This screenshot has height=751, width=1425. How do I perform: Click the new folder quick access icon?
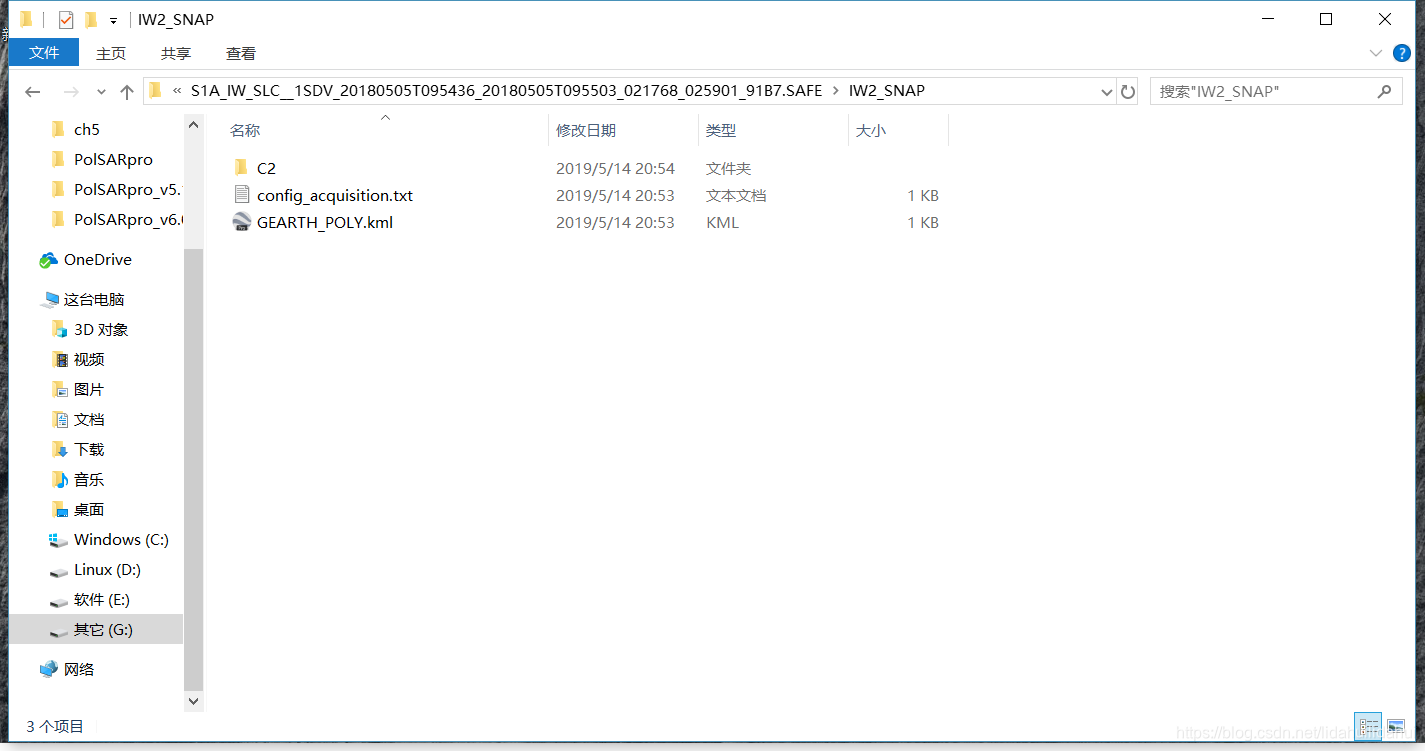pos(91,20)
